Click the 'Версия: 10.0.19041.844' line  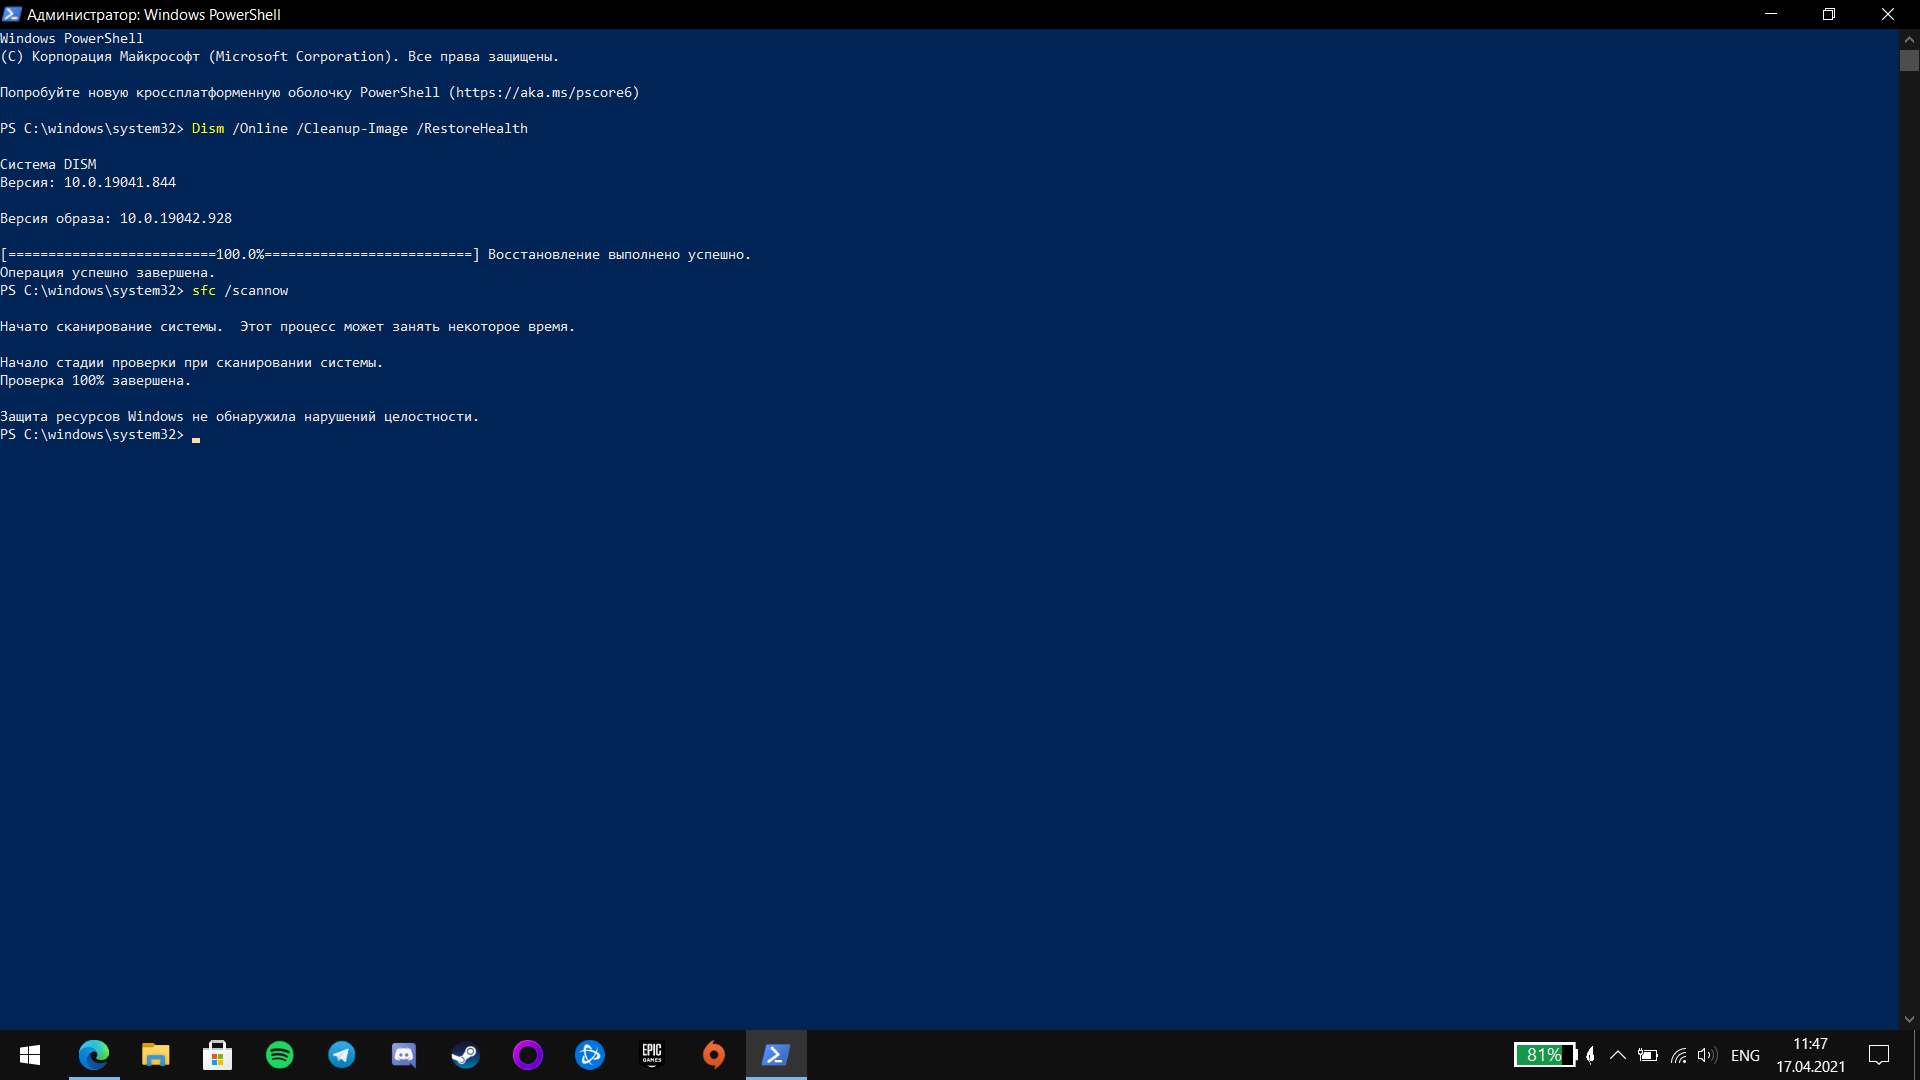tap(88, 182)
